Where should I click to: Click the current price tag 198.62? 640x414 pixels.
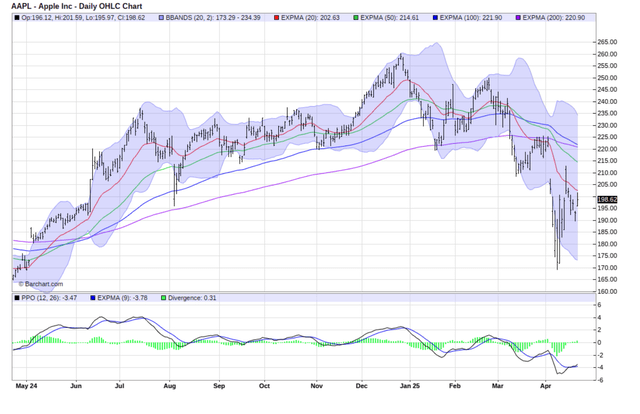(x=607, y=199)
